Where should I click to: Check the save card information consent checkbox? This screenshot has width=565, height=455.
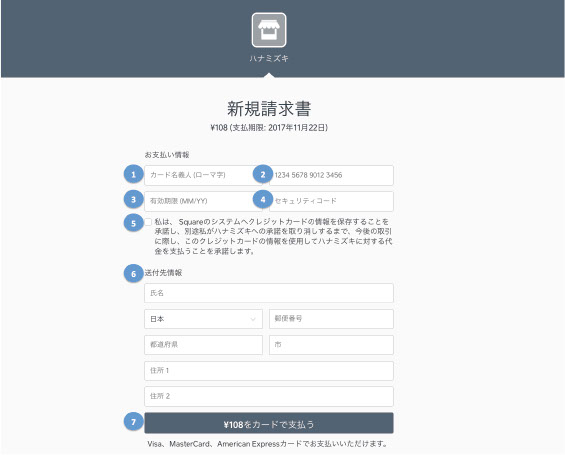click(148, 222)
